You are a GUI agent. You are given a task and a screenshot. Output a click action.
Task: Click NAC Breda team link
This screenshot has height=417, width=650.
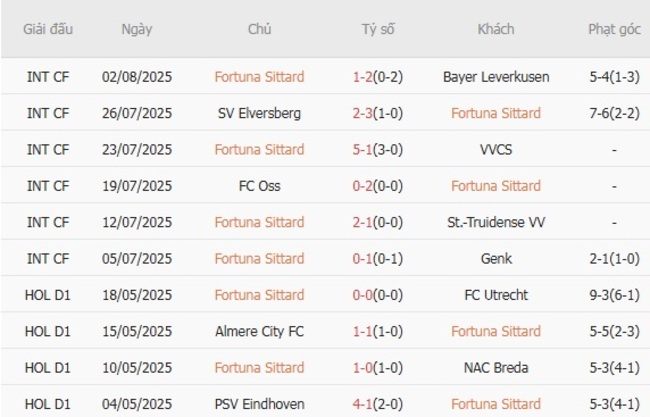(x=495, y=368)
